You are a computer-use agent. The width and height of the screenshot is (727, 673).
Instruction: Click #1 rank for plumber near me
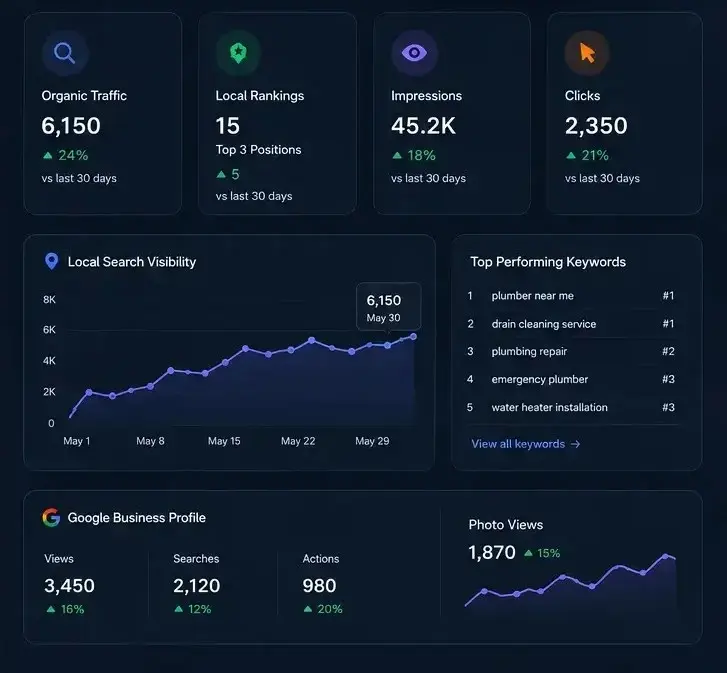(x=668, y=296)
